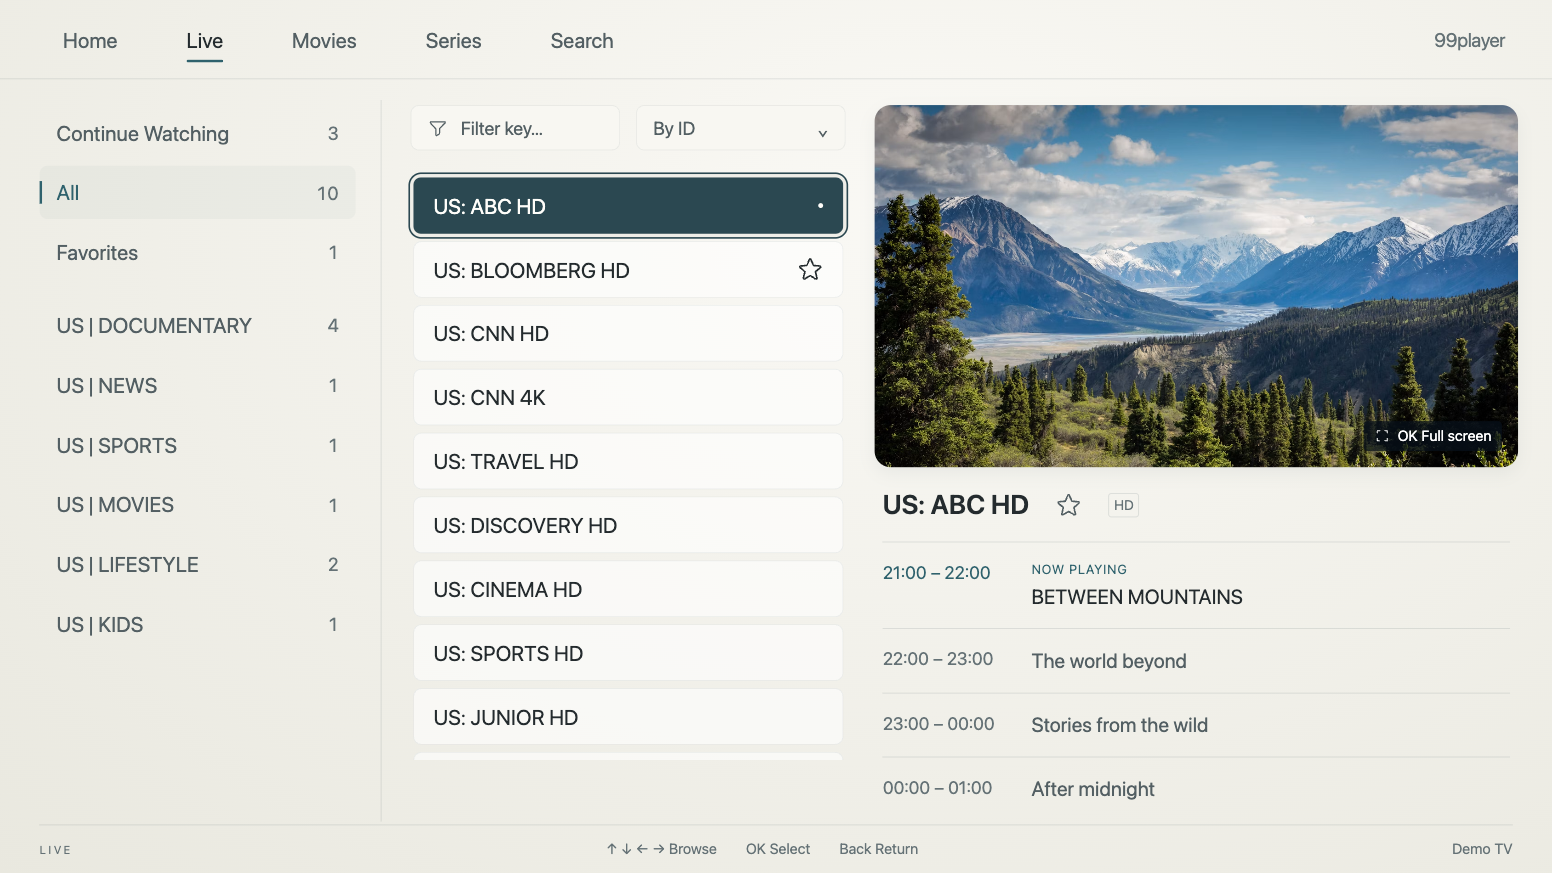Screen dimensions: 1552x873
Task: Open the Search tab
Action: click(x=582, y=41)
